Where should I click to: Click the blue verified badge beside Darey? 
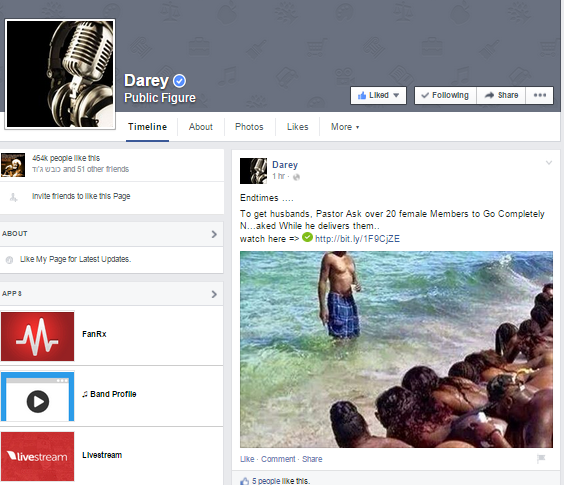pyautogui.click(x=179, y=81)
